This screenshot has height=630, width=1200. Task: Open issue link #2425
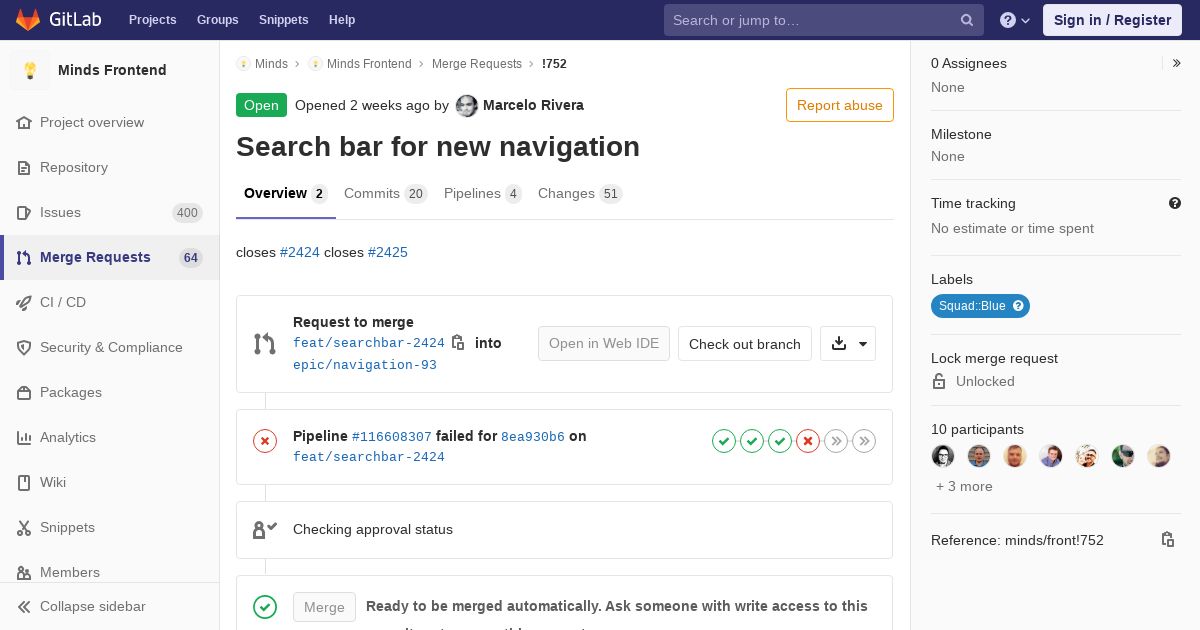(x=388, y=252)
